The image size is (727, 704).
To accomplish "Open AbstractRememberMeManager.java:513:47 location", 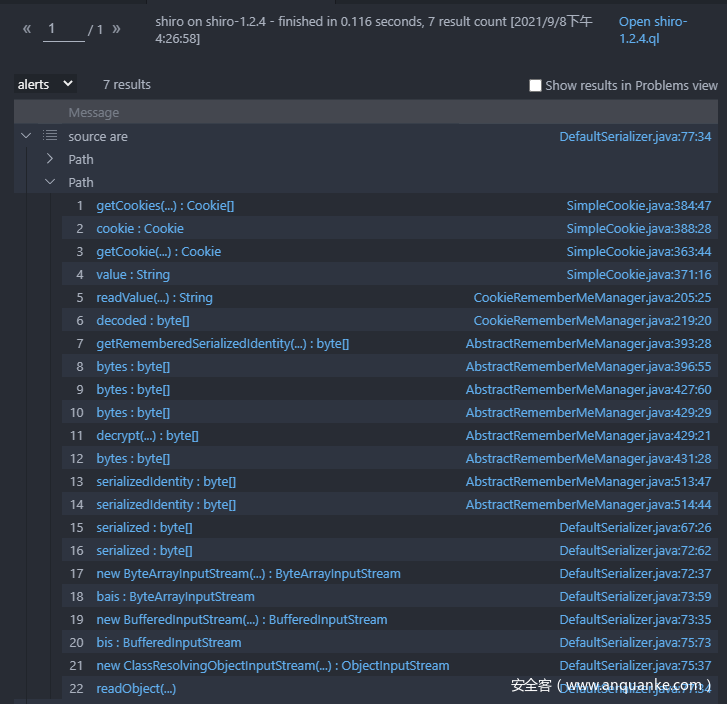I will pyautogui.click(x=588, y=482).
